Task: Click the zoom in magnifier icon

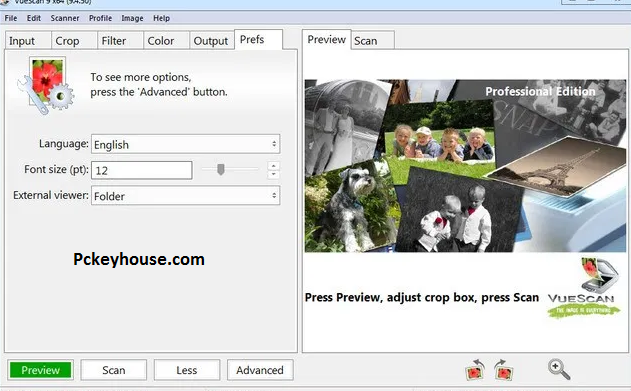Action: click(x=559, y=369)
